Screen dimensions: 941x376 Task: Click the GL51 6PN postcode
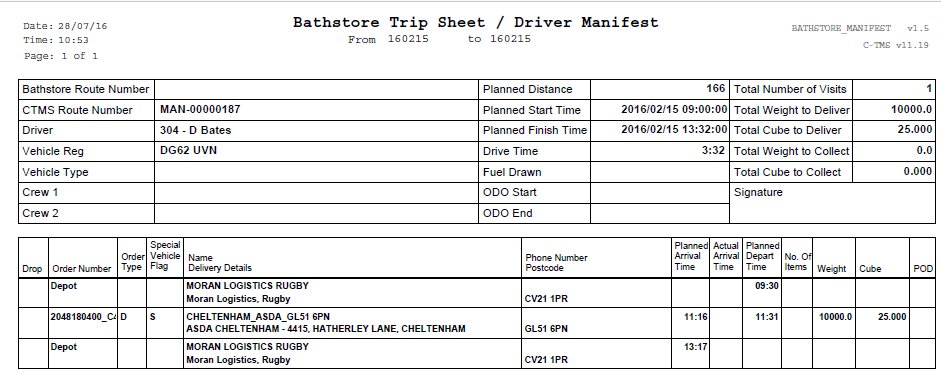coord(546,329)
